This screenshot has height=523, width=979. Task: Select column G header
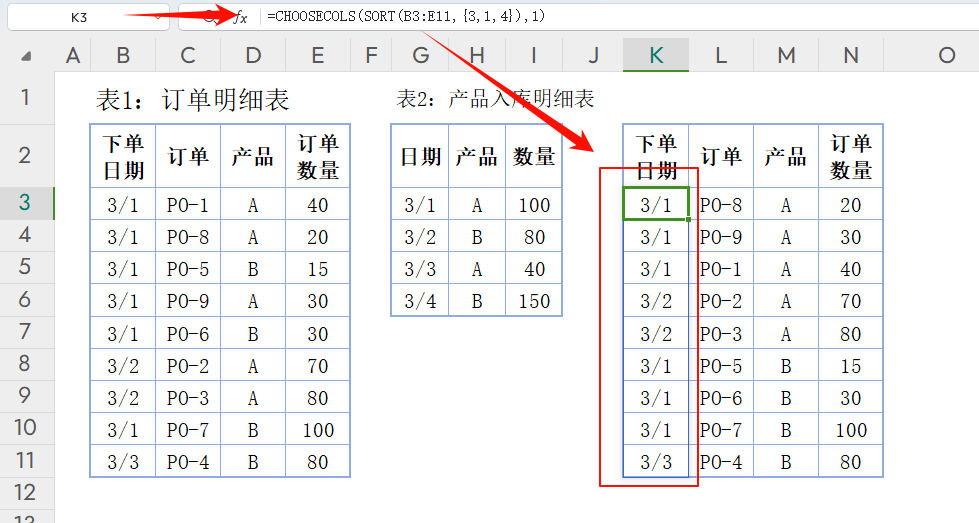point(420,56)
